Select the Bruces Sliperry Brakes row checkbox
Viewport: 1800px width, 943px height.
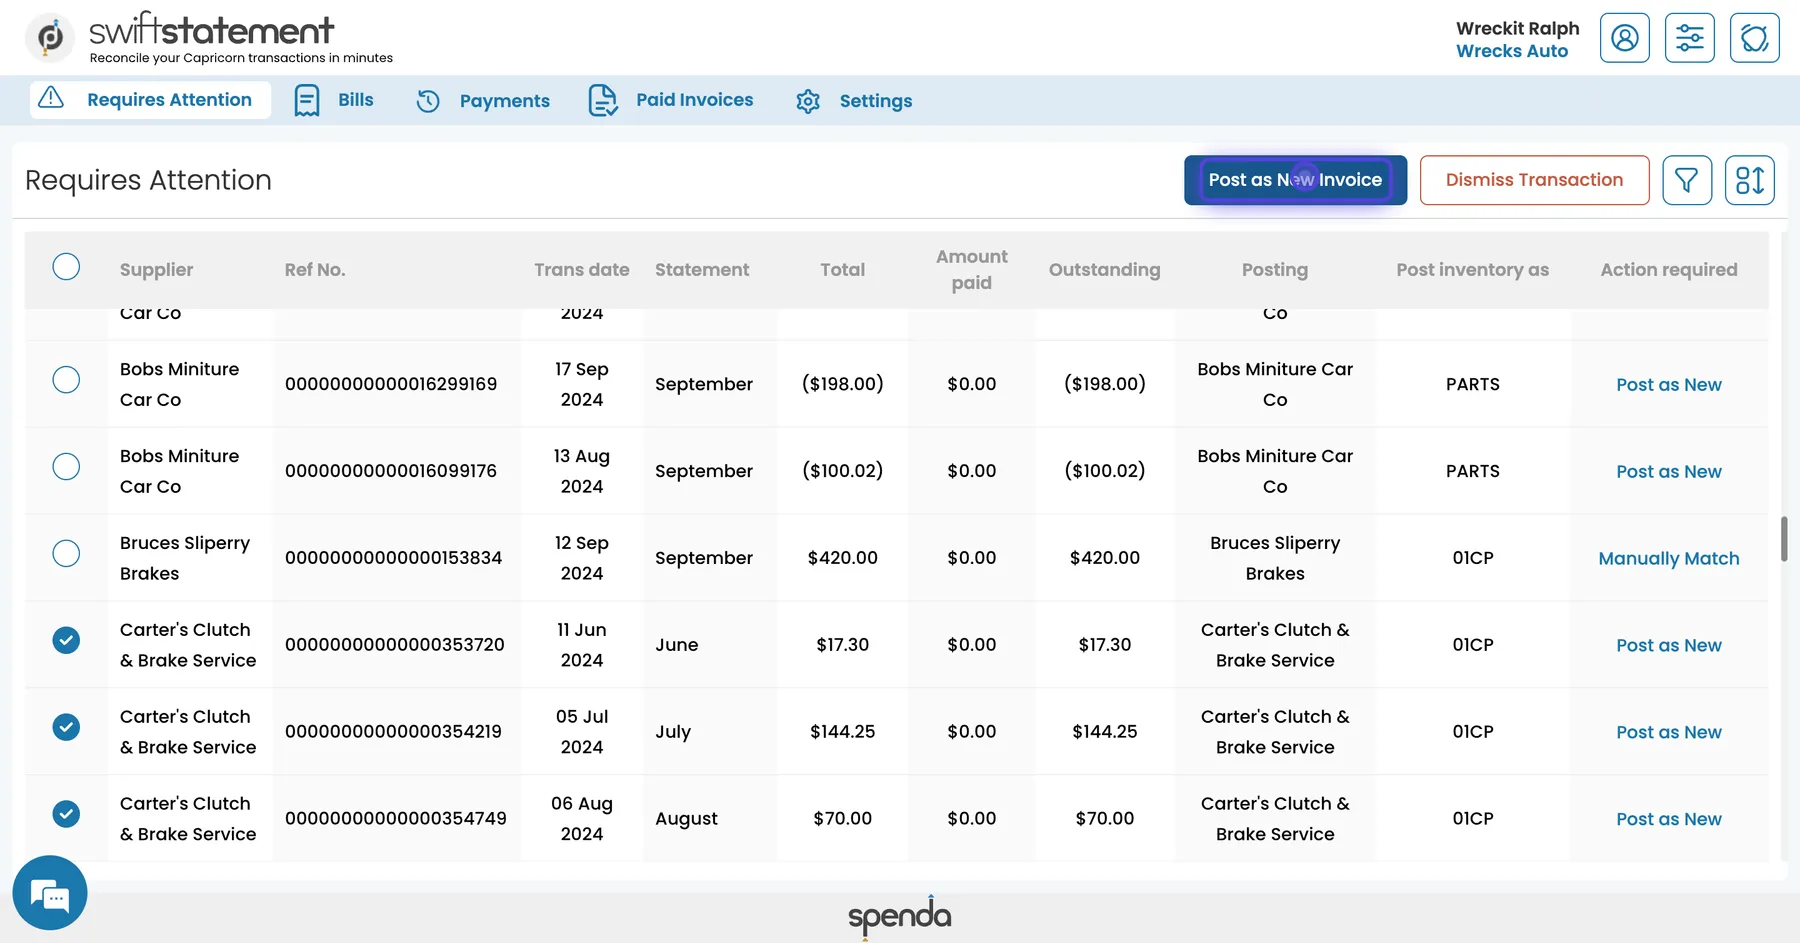(66, 554)
